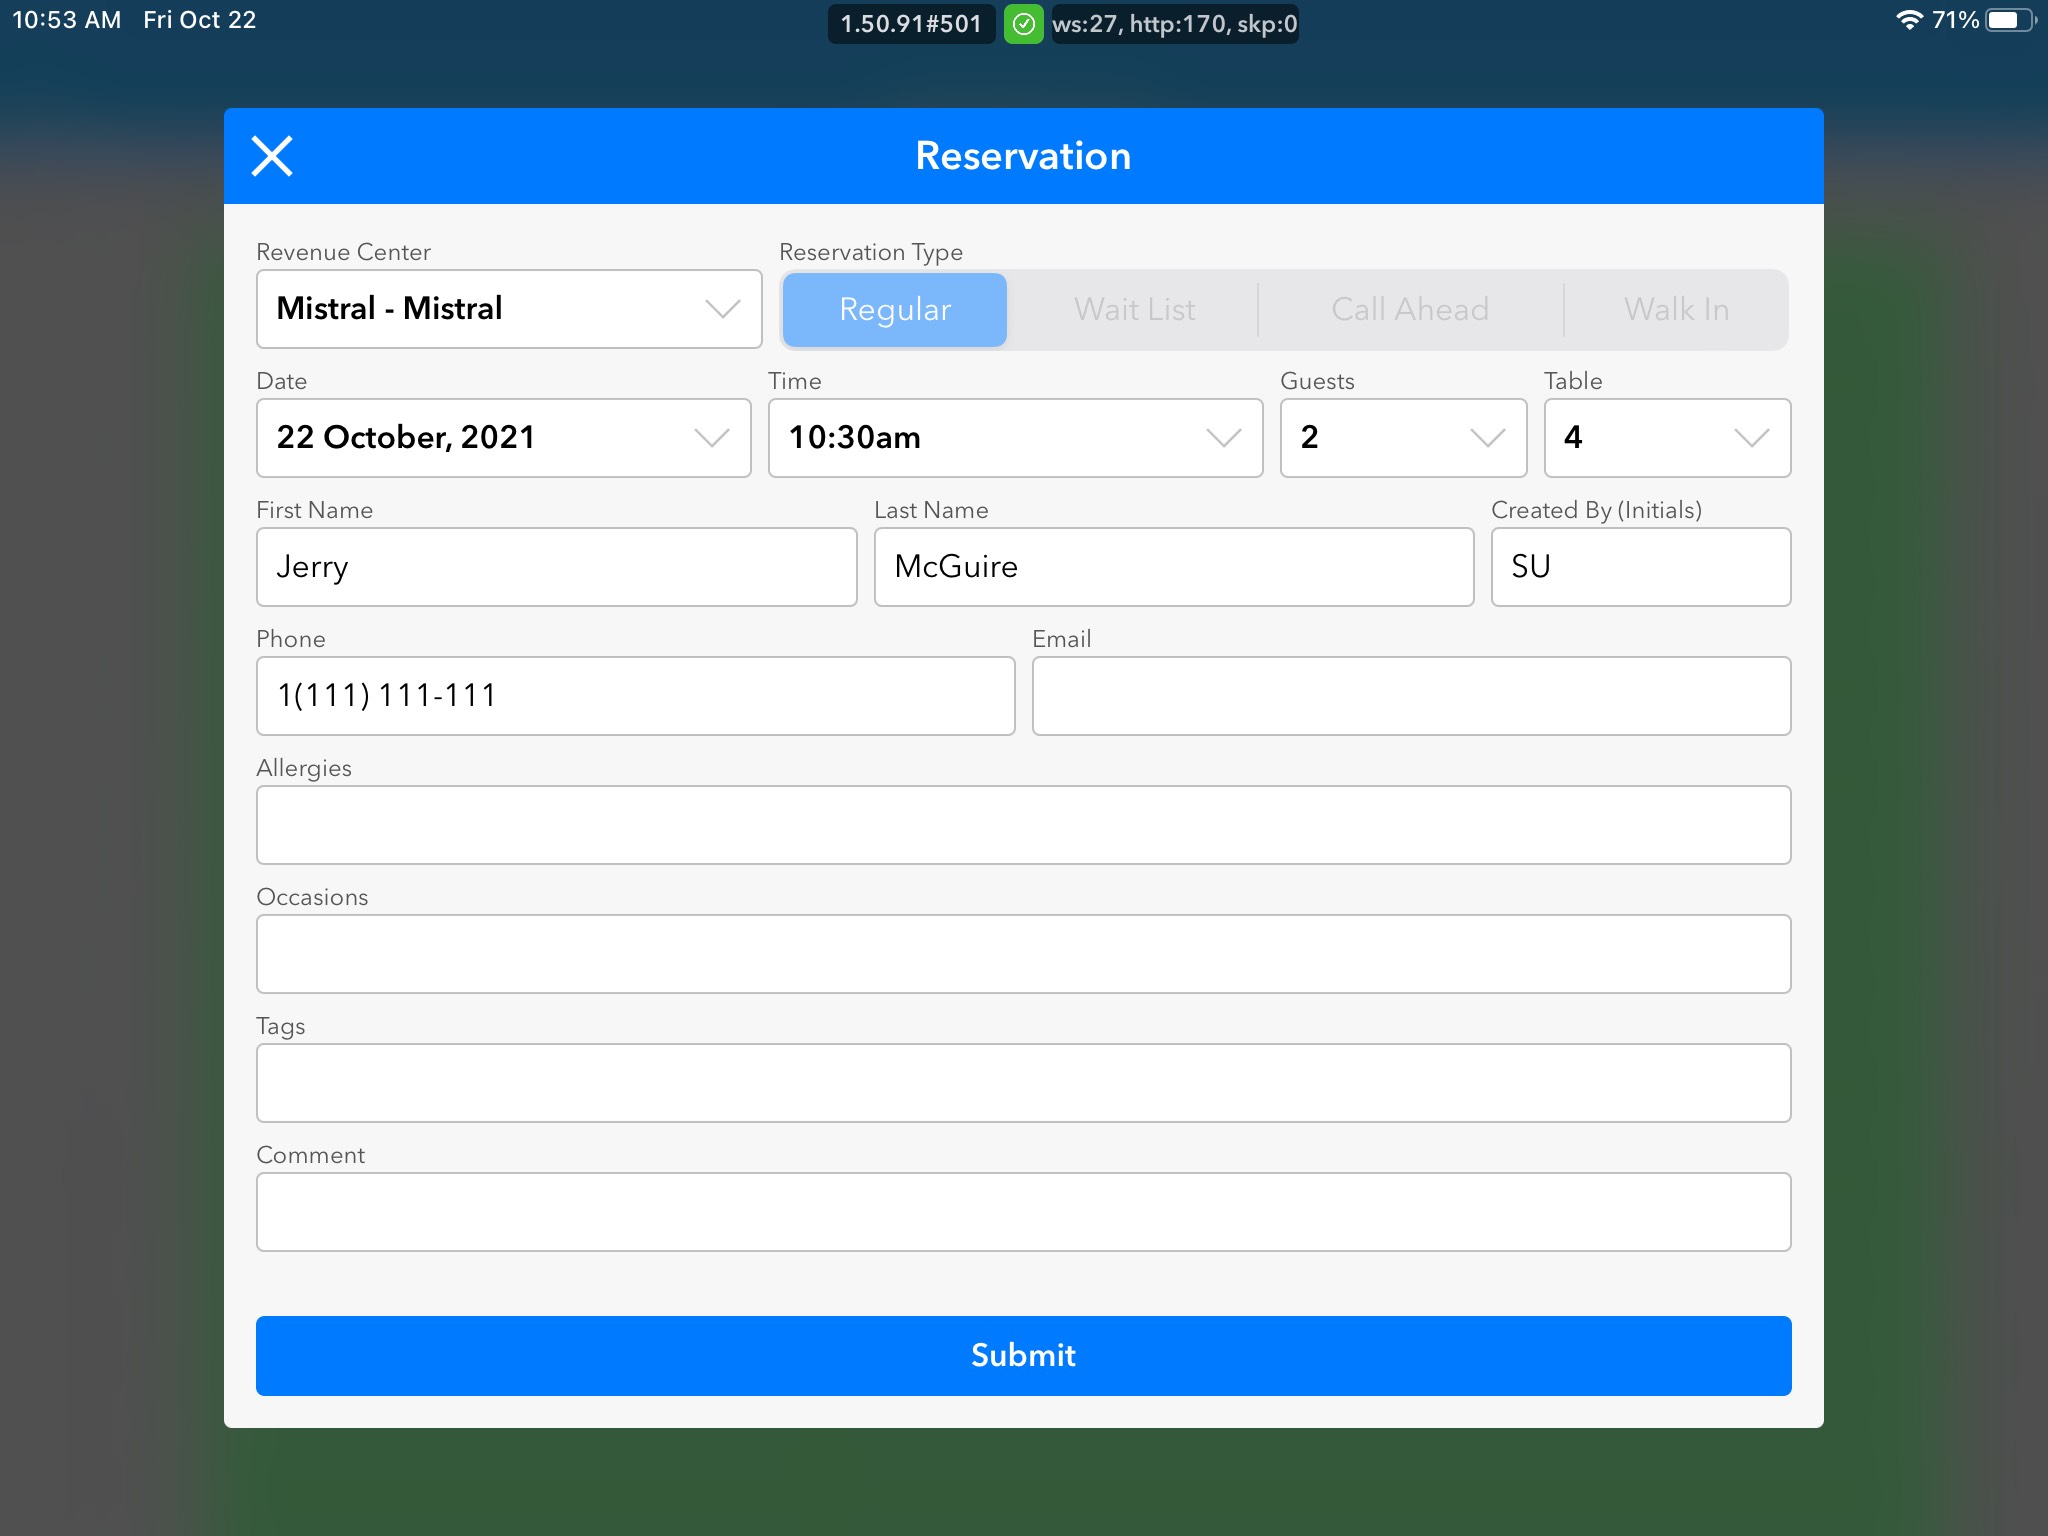The image size is (2048, 1536).
Task: Click the First Name field with Jerry
Action: click(x=556, y=567)
